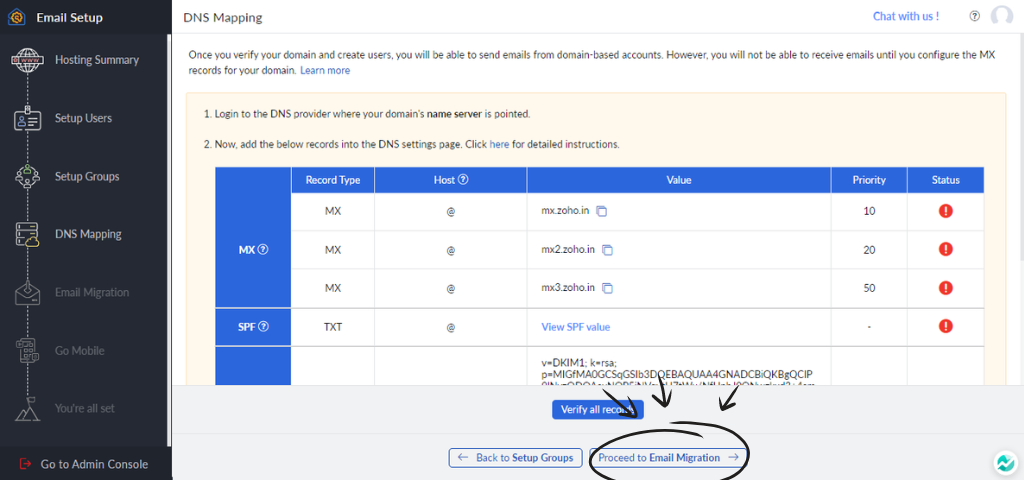Open the green chat widget icon

pos(1004,463)
